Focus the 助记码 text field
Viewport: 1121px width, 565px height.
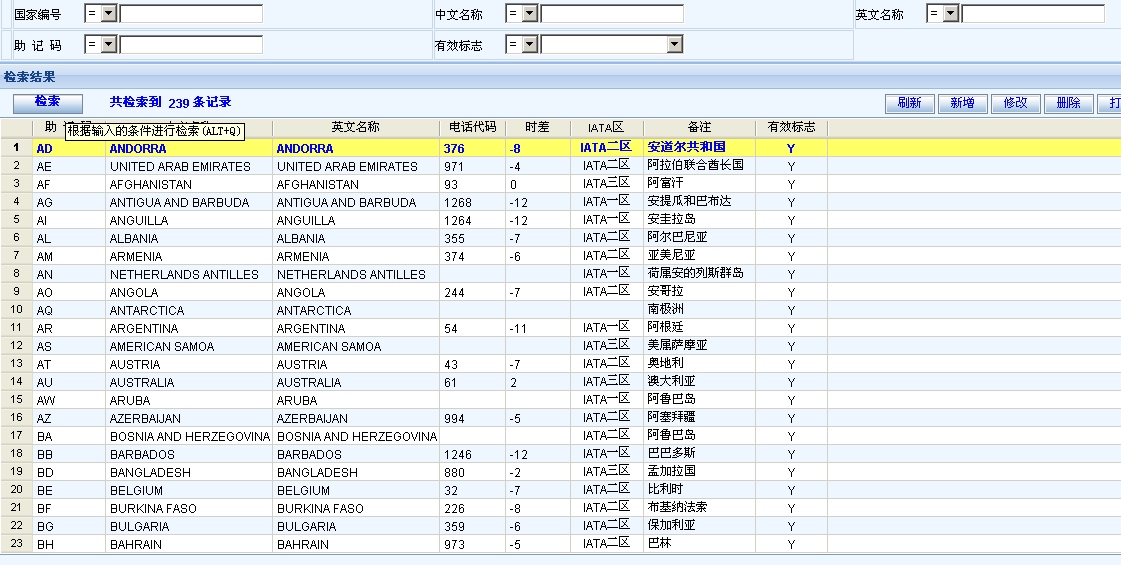(191, 45)
